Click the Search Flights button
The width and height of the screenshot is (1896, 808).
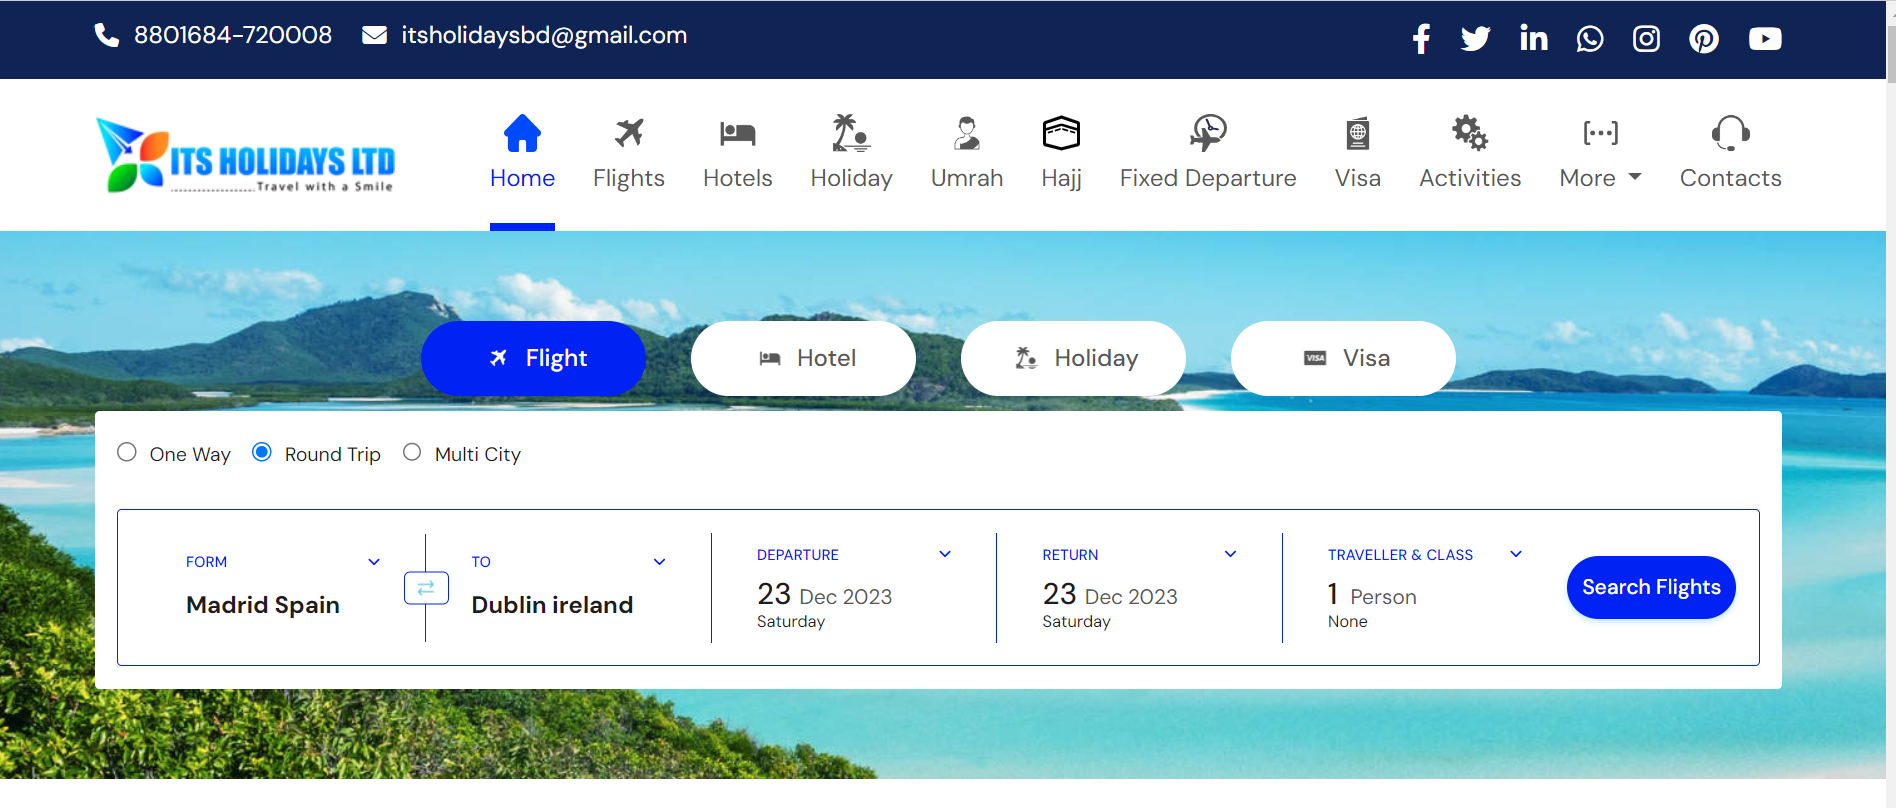(1651, 587)
